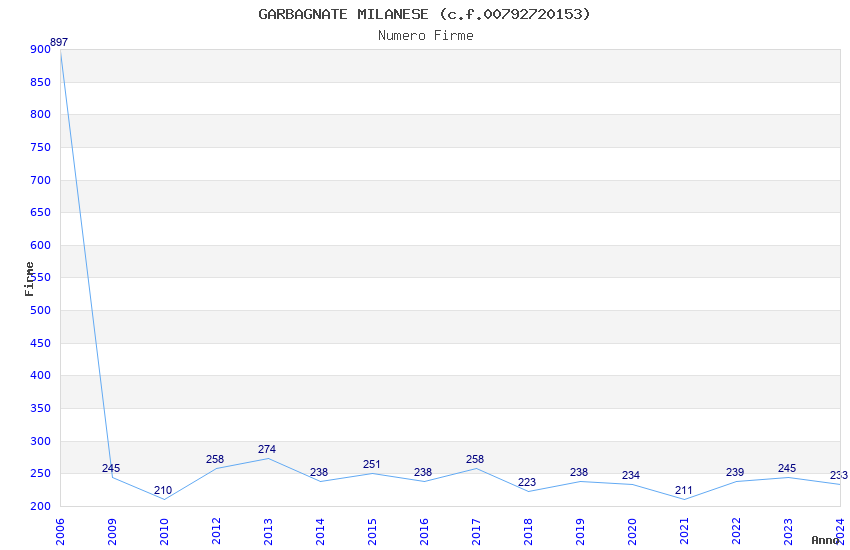The image size is (850, 550).
Task: Click the 251 data label
Action: click(x=372, y=464)
